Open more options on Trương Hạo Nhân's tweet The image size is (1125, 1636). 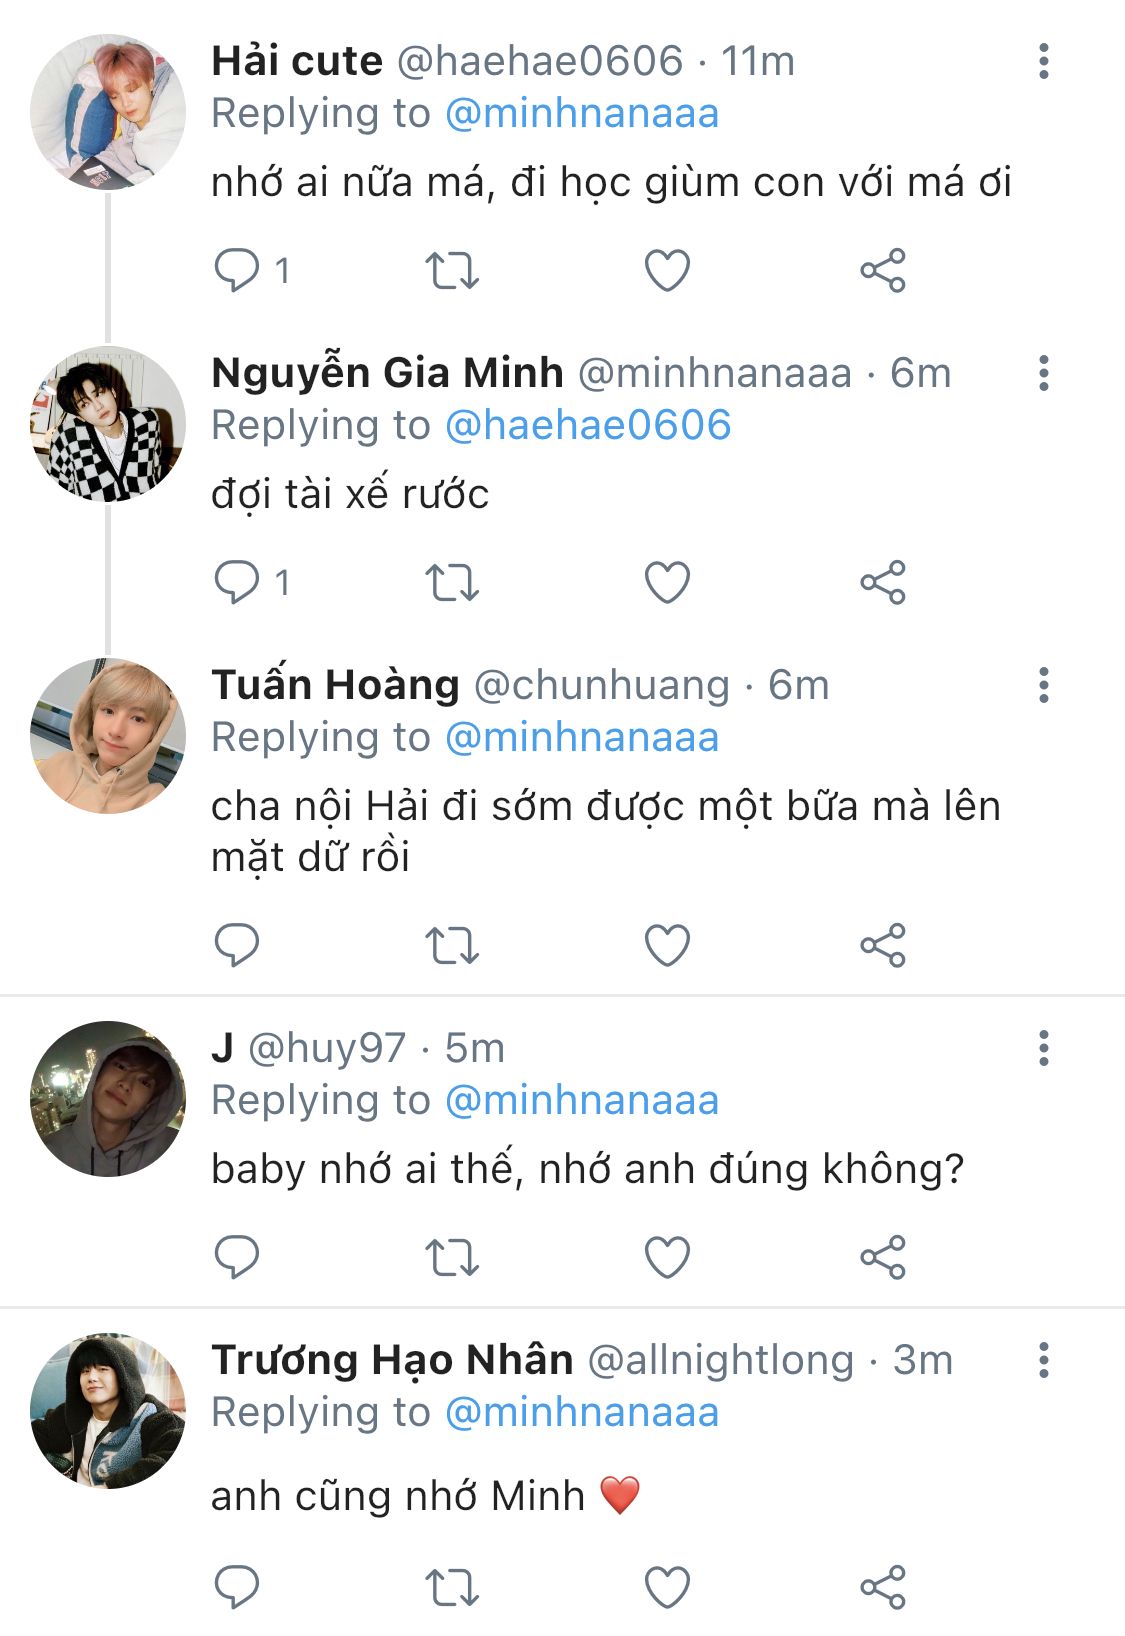click(1043, 1361)
